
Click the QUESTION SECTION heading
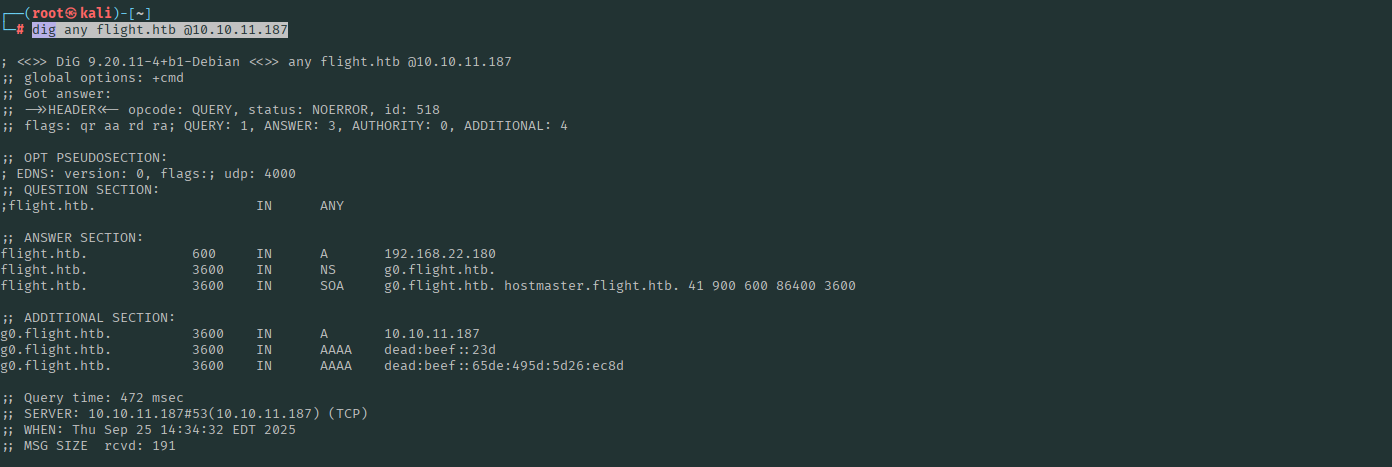[x=92, y=190]
